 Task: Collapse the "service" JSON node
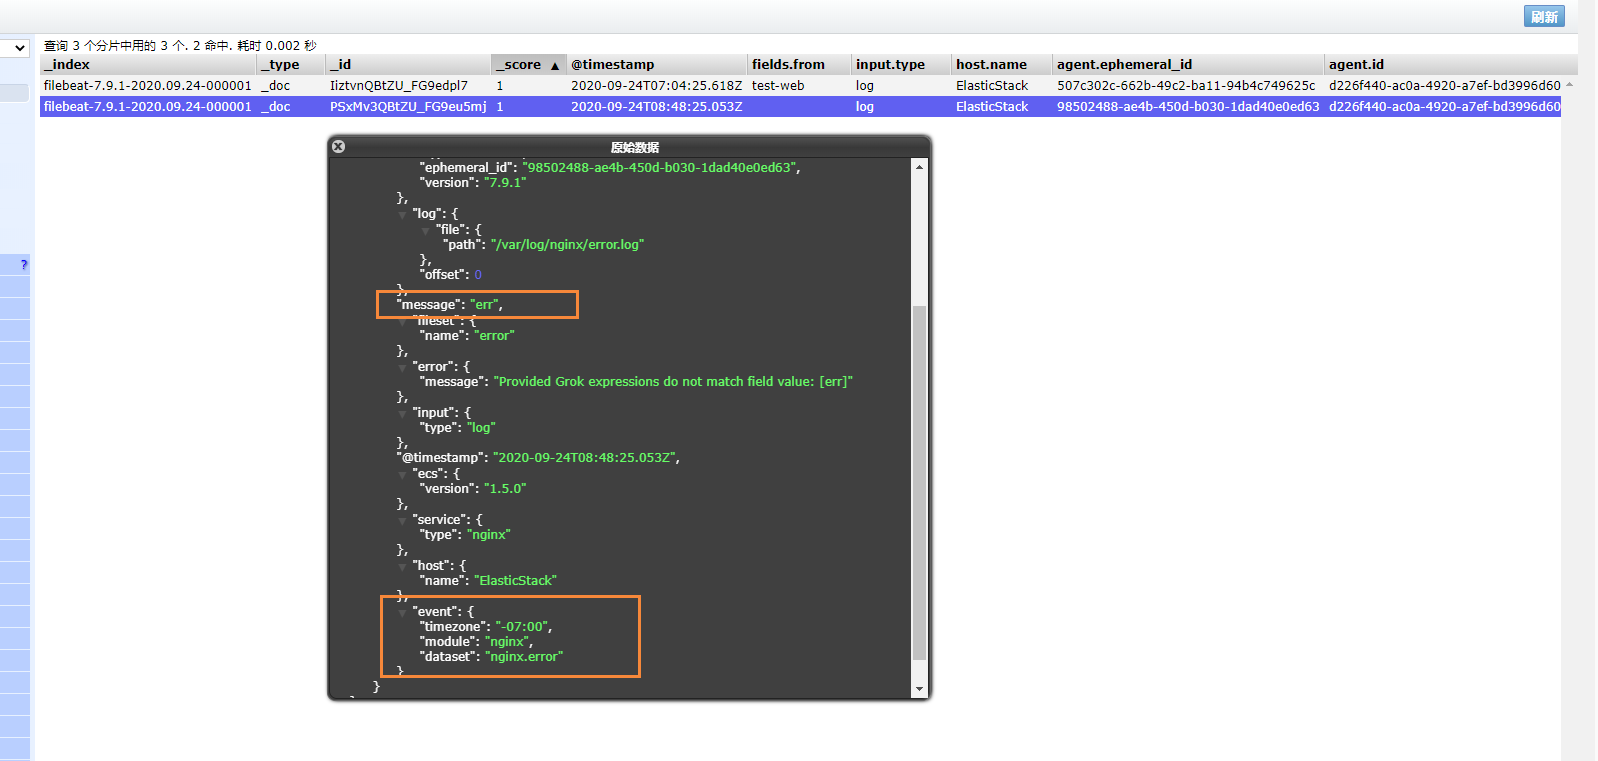pyautogui.click(x=403, y=521)
